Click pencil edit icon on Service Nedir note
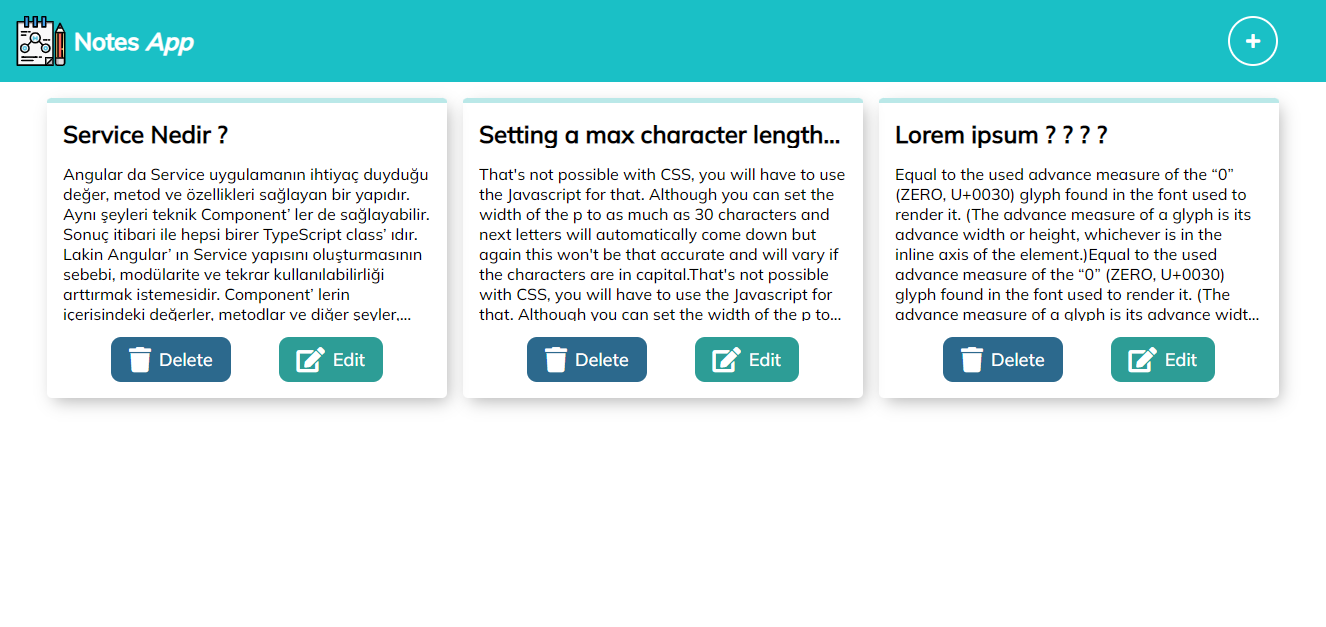This screenshot has width=1326, height=627. click(310, 360)
